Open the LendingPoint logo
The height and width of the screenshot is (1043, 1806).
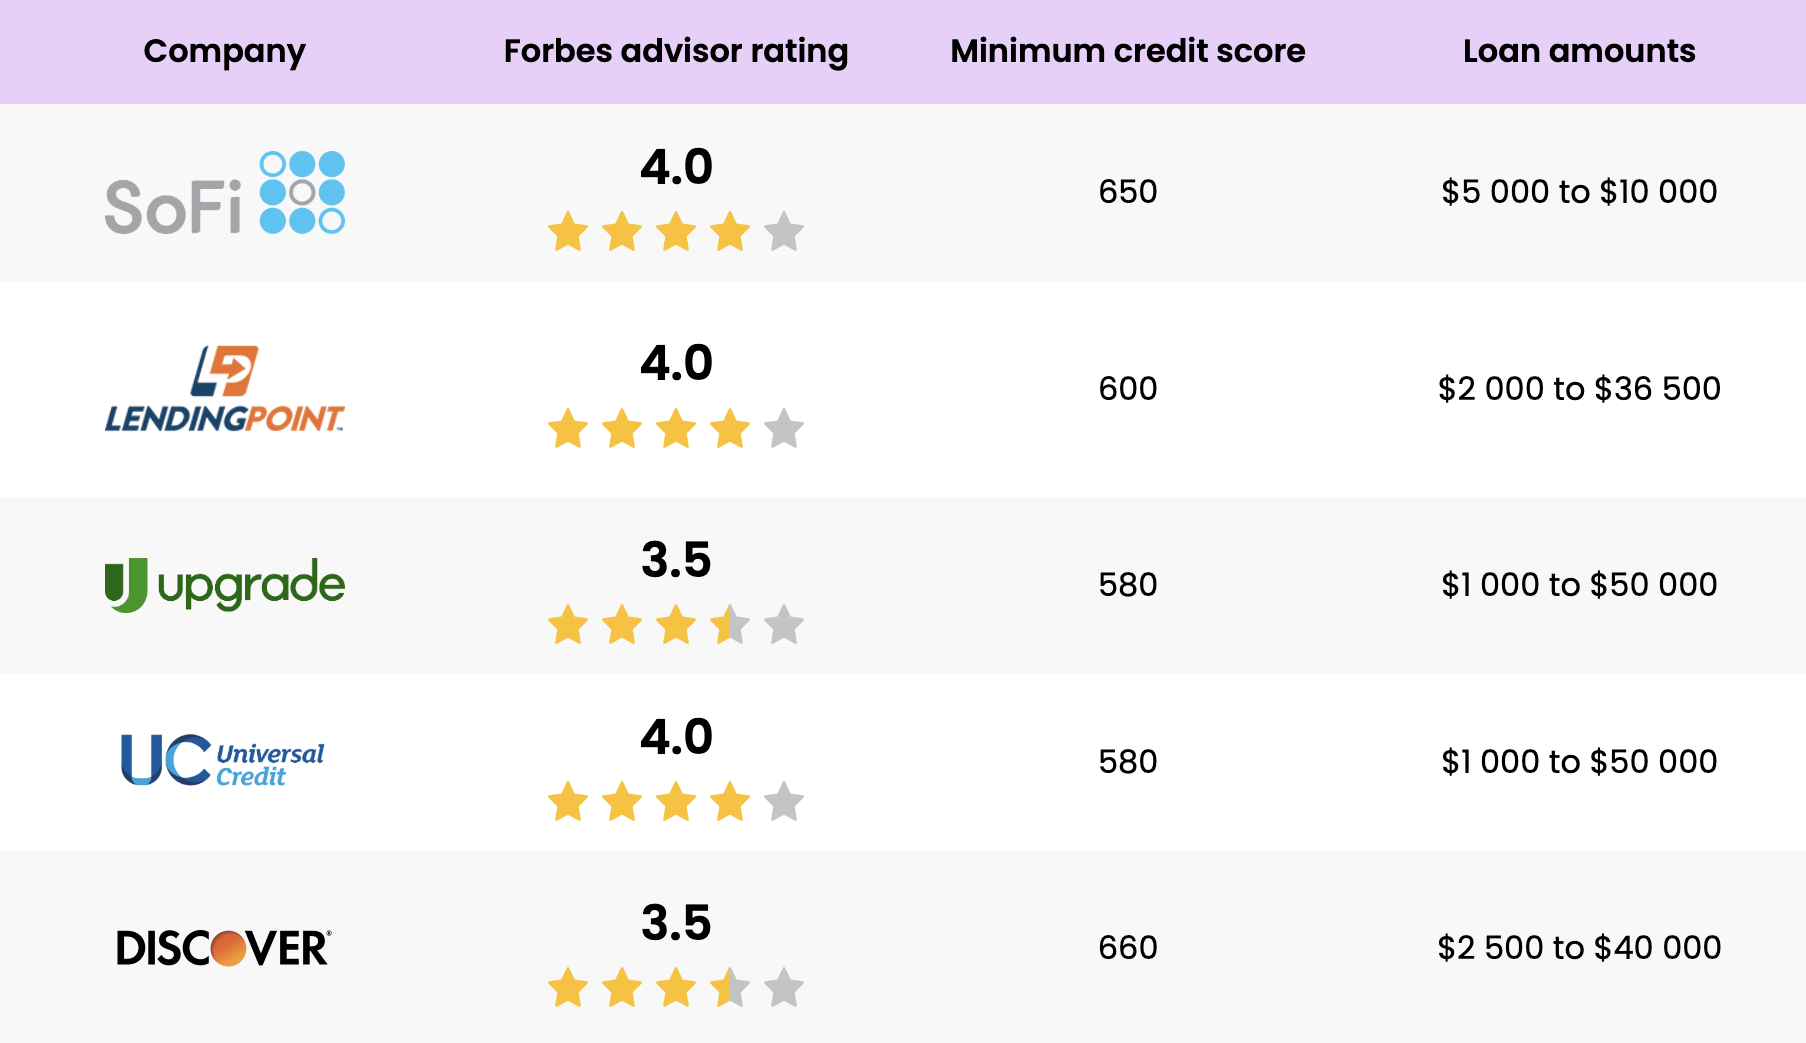225,389
